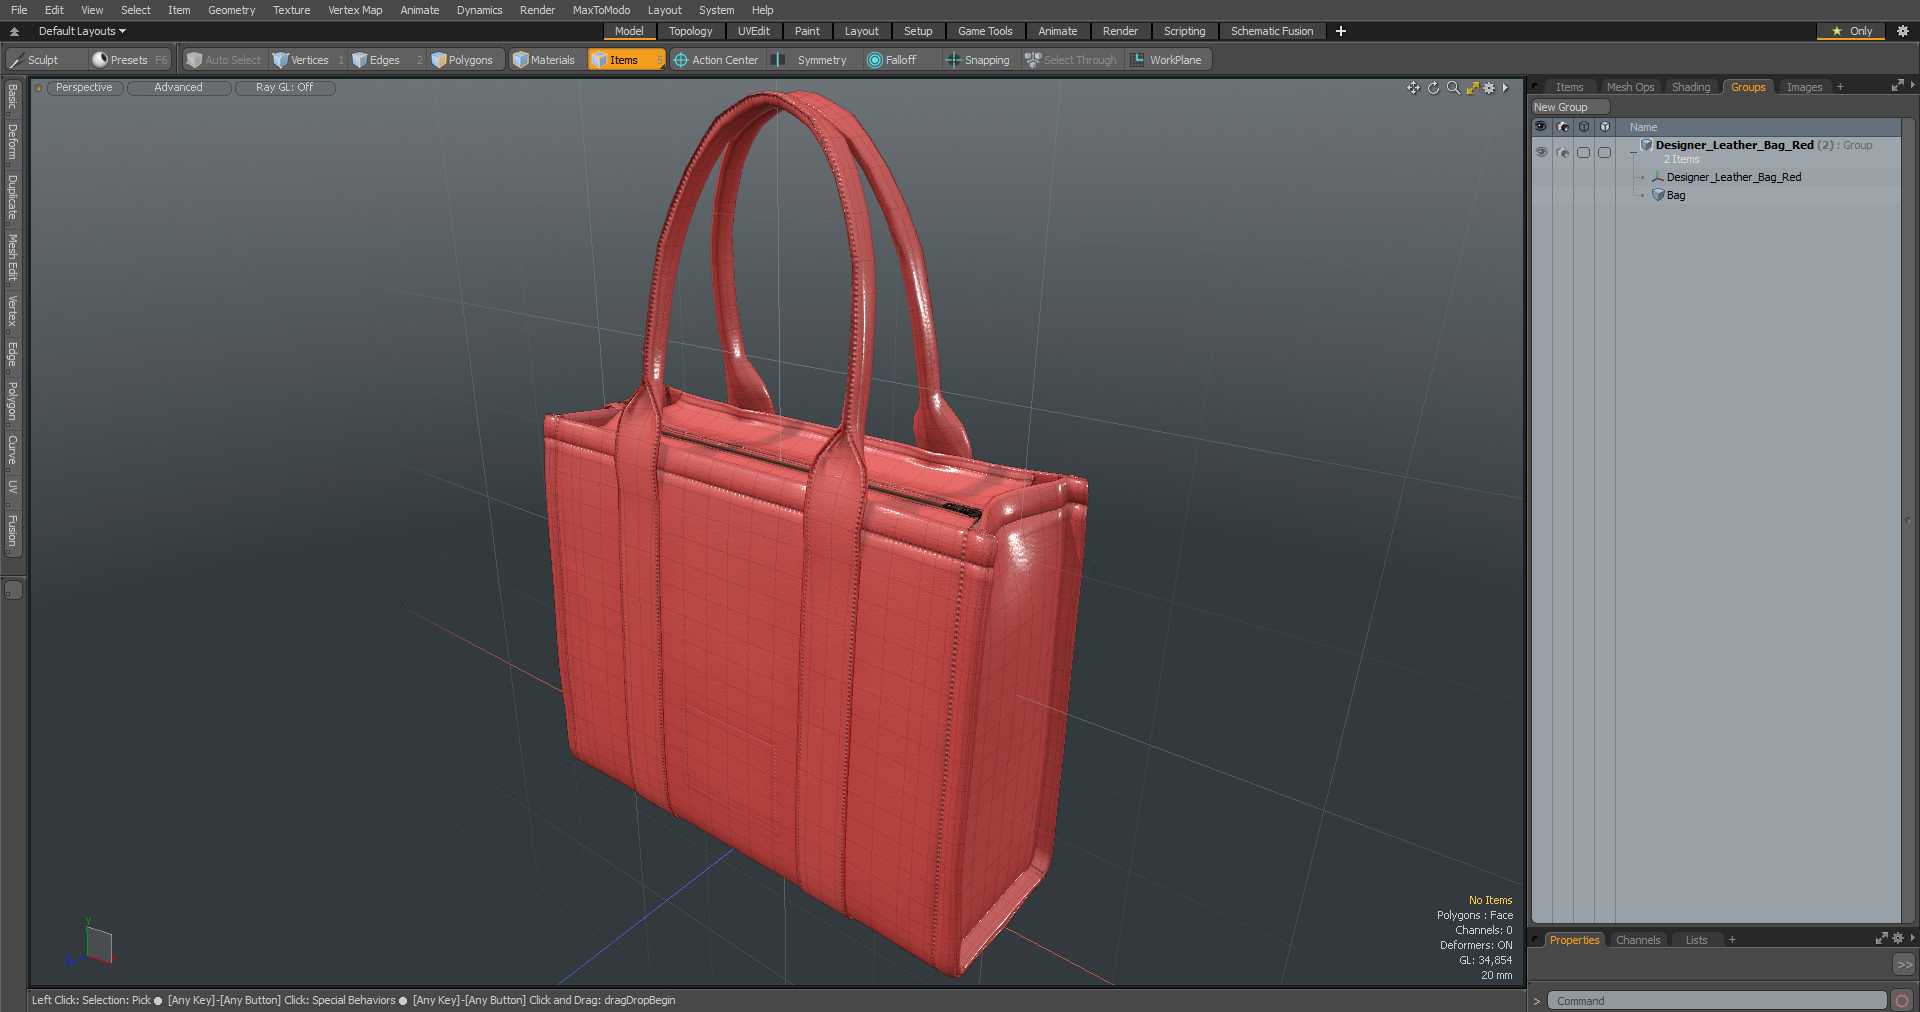Viewport: 1920px width, 1012px height.
Task: Maximize the viewport with the expand icon
Action: pyautogui.click(x=1472, y=88)
